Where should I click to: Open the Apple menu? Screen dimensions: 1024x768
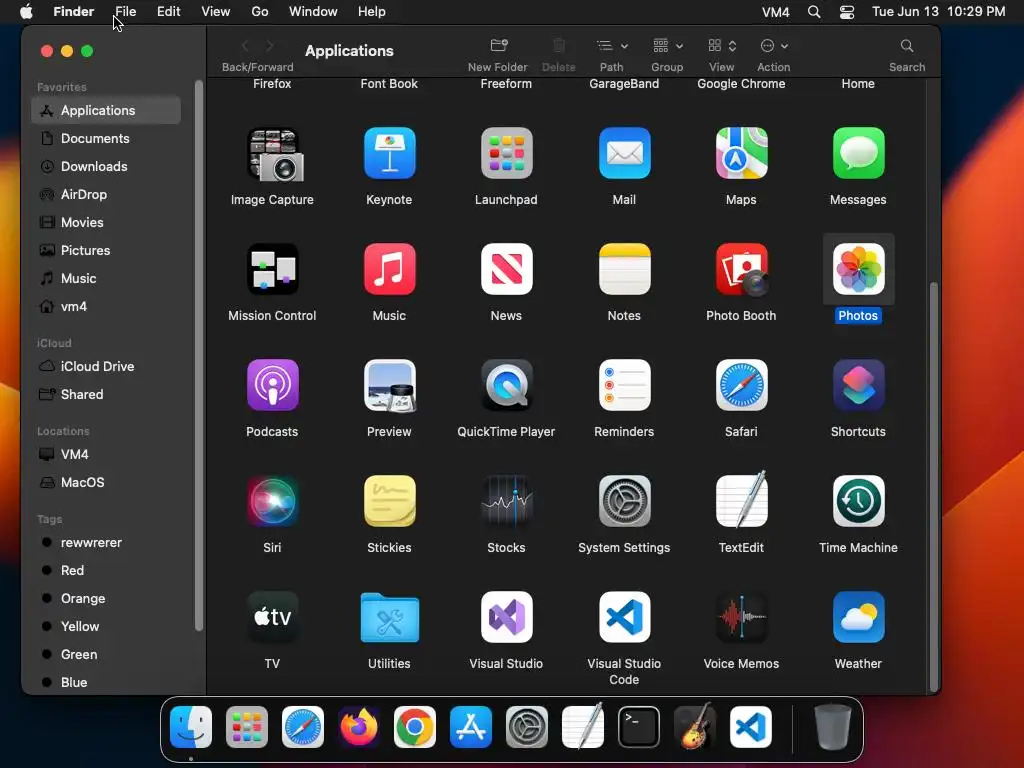(26, 12)
